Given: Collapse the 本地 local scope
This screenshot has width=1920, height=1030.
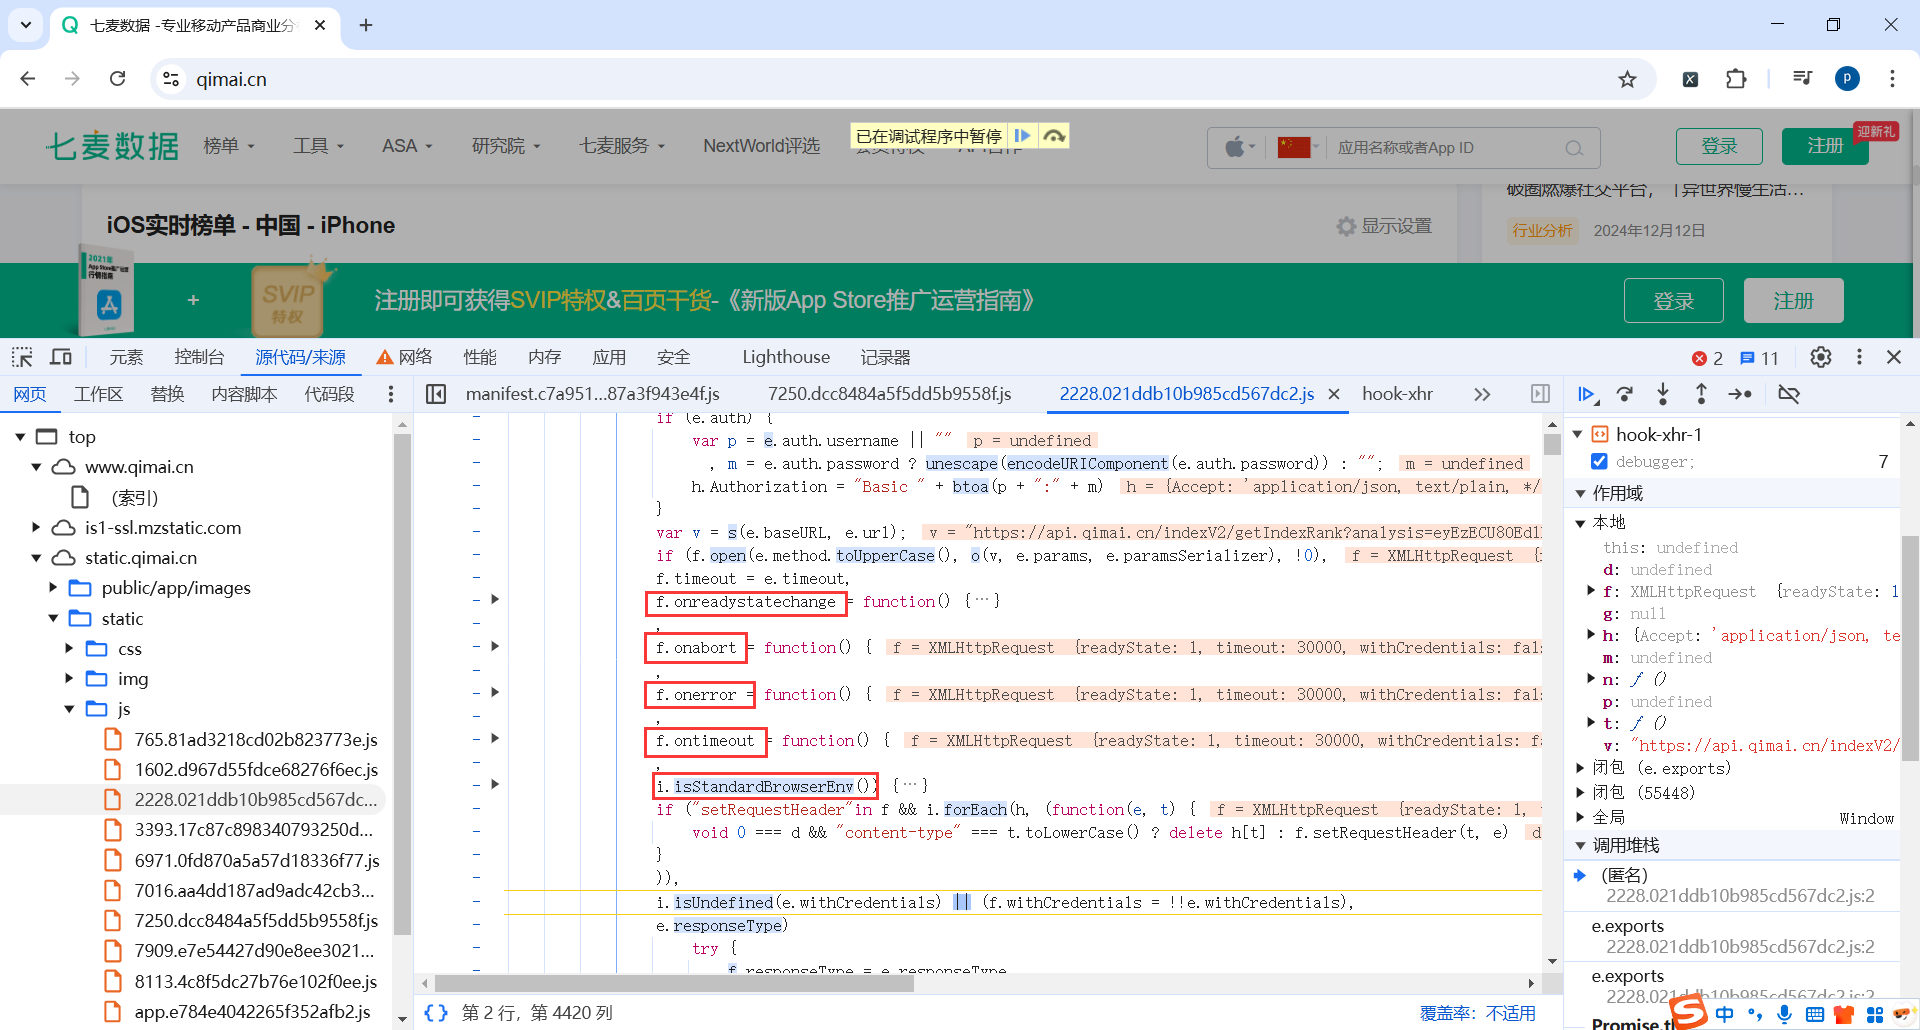Looking at the screenshot, I should click(x=1580, y=522).
